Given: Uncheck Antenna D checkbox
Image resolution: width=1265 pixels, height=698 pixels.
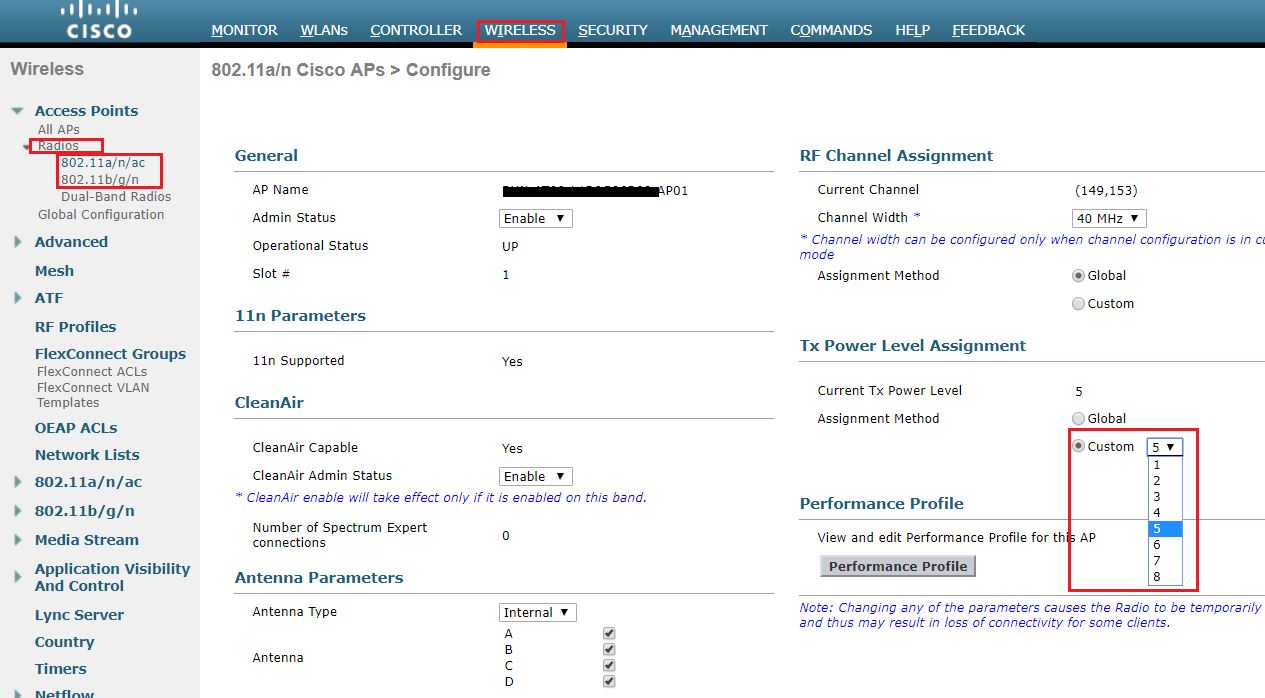Looking at the screenshot, I should point(608,680).
